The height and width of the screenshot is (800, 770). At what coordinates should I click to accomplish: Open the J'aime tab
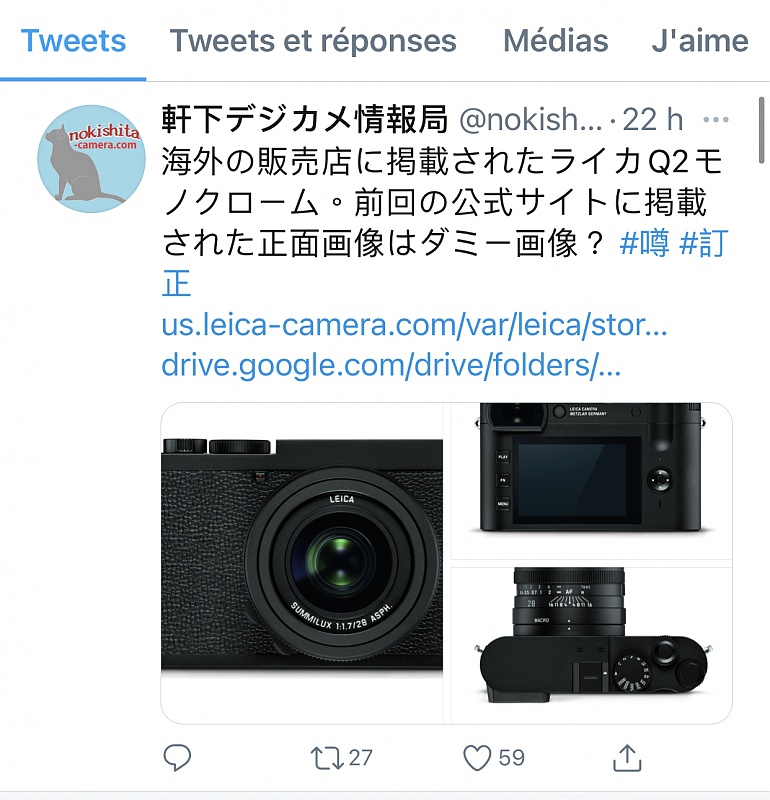[x=700, y=41]
